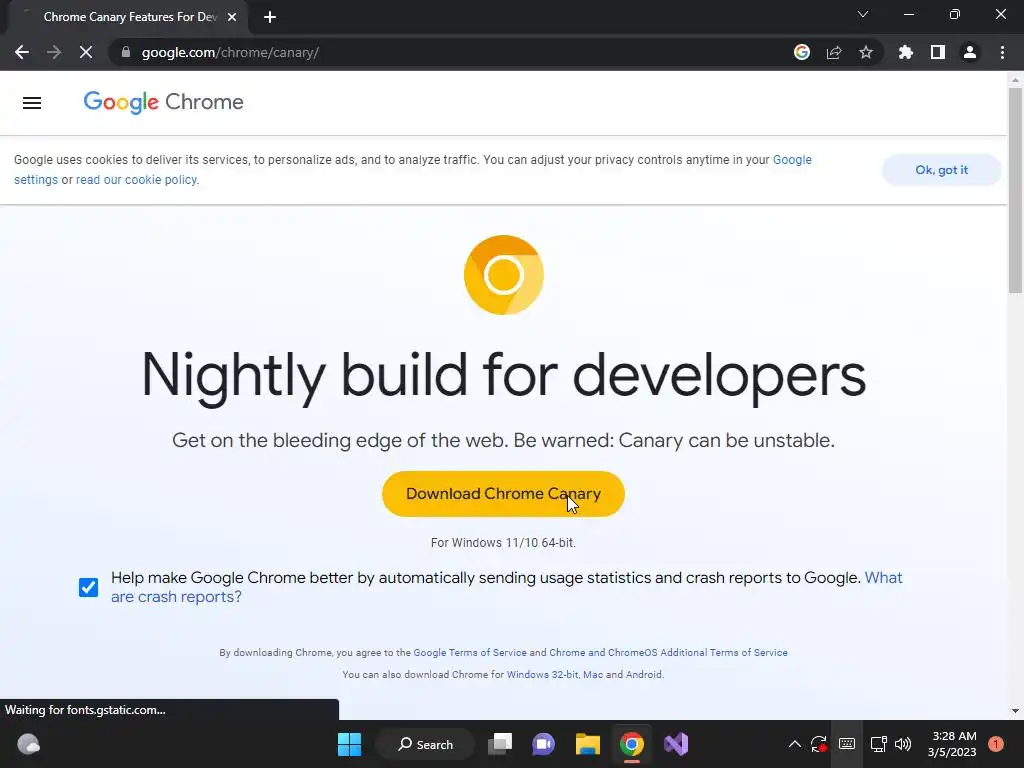The height and width of the screenshot is (768, 1024).
Task: Open a new browser tab
Action: point(270,17)
